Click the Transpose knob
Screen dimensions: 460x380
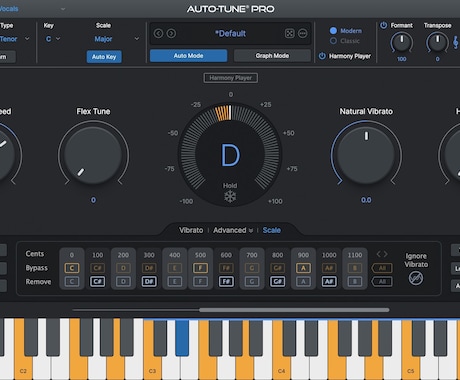click(437, 42)
